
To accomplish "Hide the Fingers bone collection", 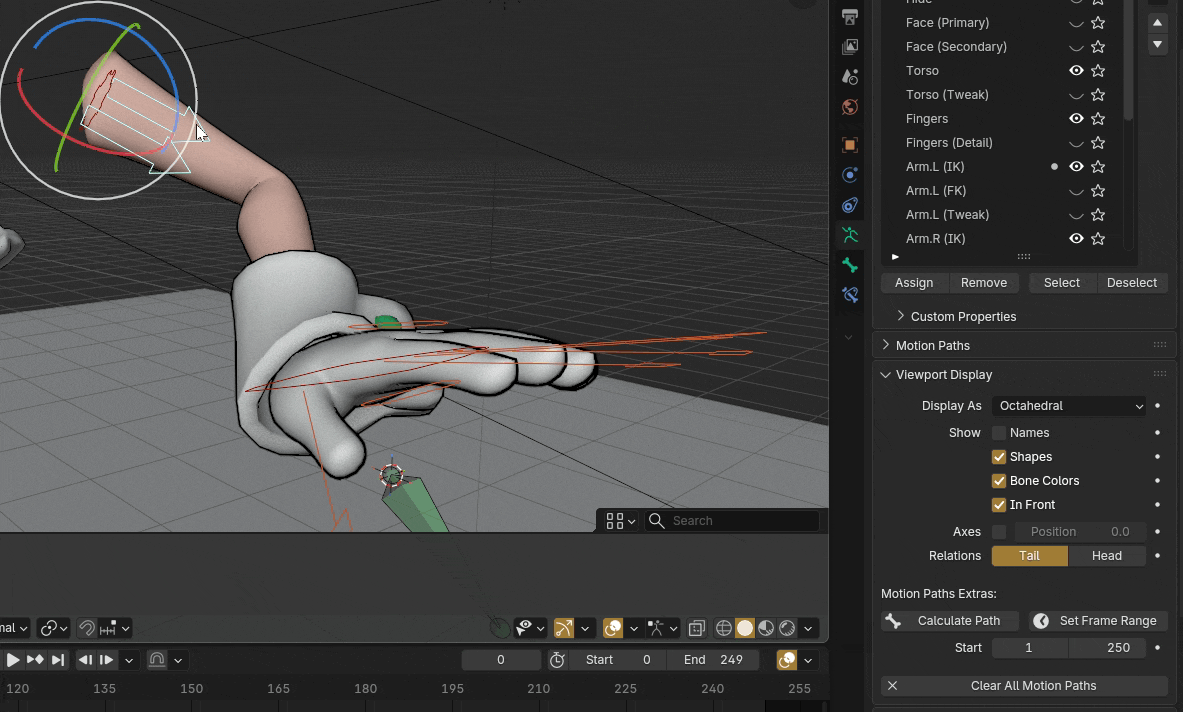I will tap(1077, 119).
